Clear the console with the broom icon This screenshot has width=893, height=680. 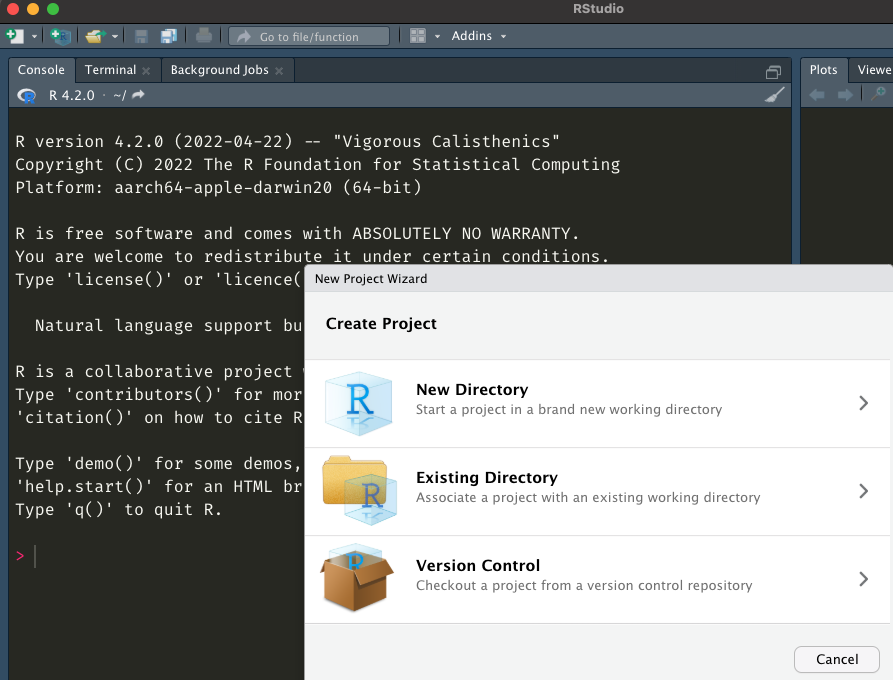tap(774, 95)
